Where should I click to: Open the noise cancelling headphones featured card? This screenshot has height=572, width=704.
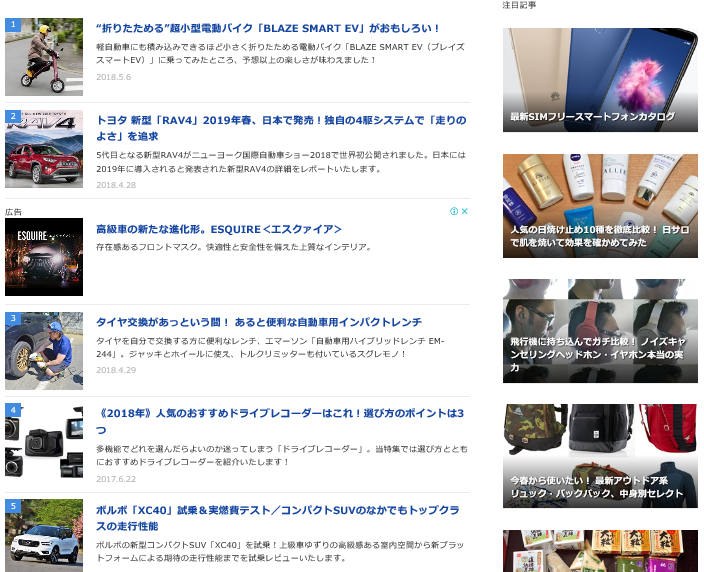point(600,331)
